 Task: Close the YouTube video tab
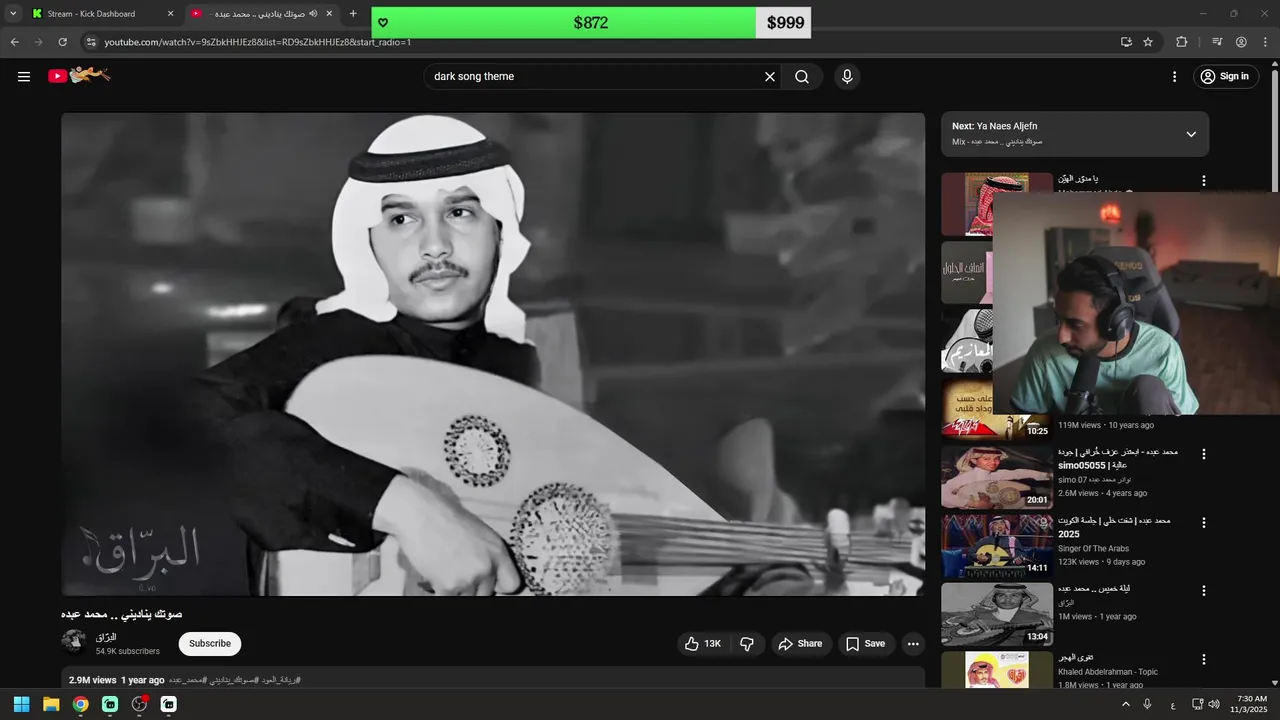pyautogui.click(x=329, y=13)
